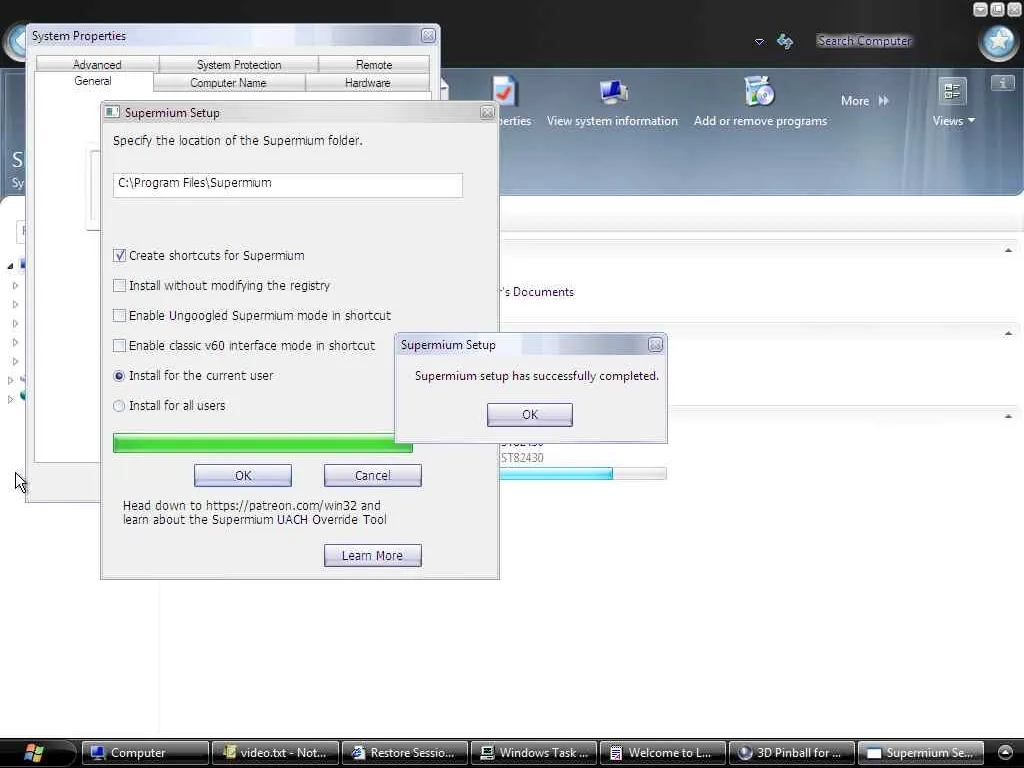
Task: Open the Views dropdown
Action: (x=953, y=121)
